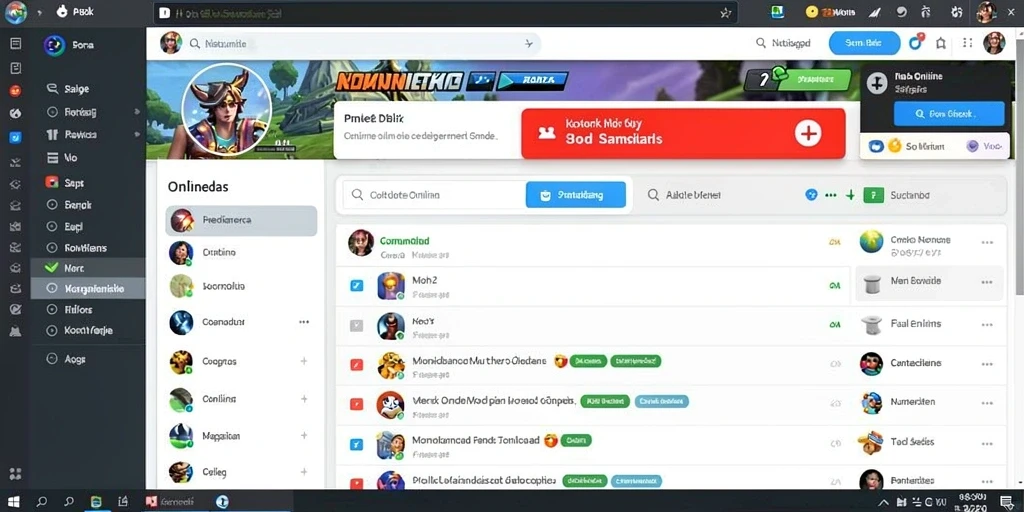The height and width of the screenshot is (512, 1024).
Task: Click the plus circle beside Rab Oniiine
Action: click(x=876, y=82)
